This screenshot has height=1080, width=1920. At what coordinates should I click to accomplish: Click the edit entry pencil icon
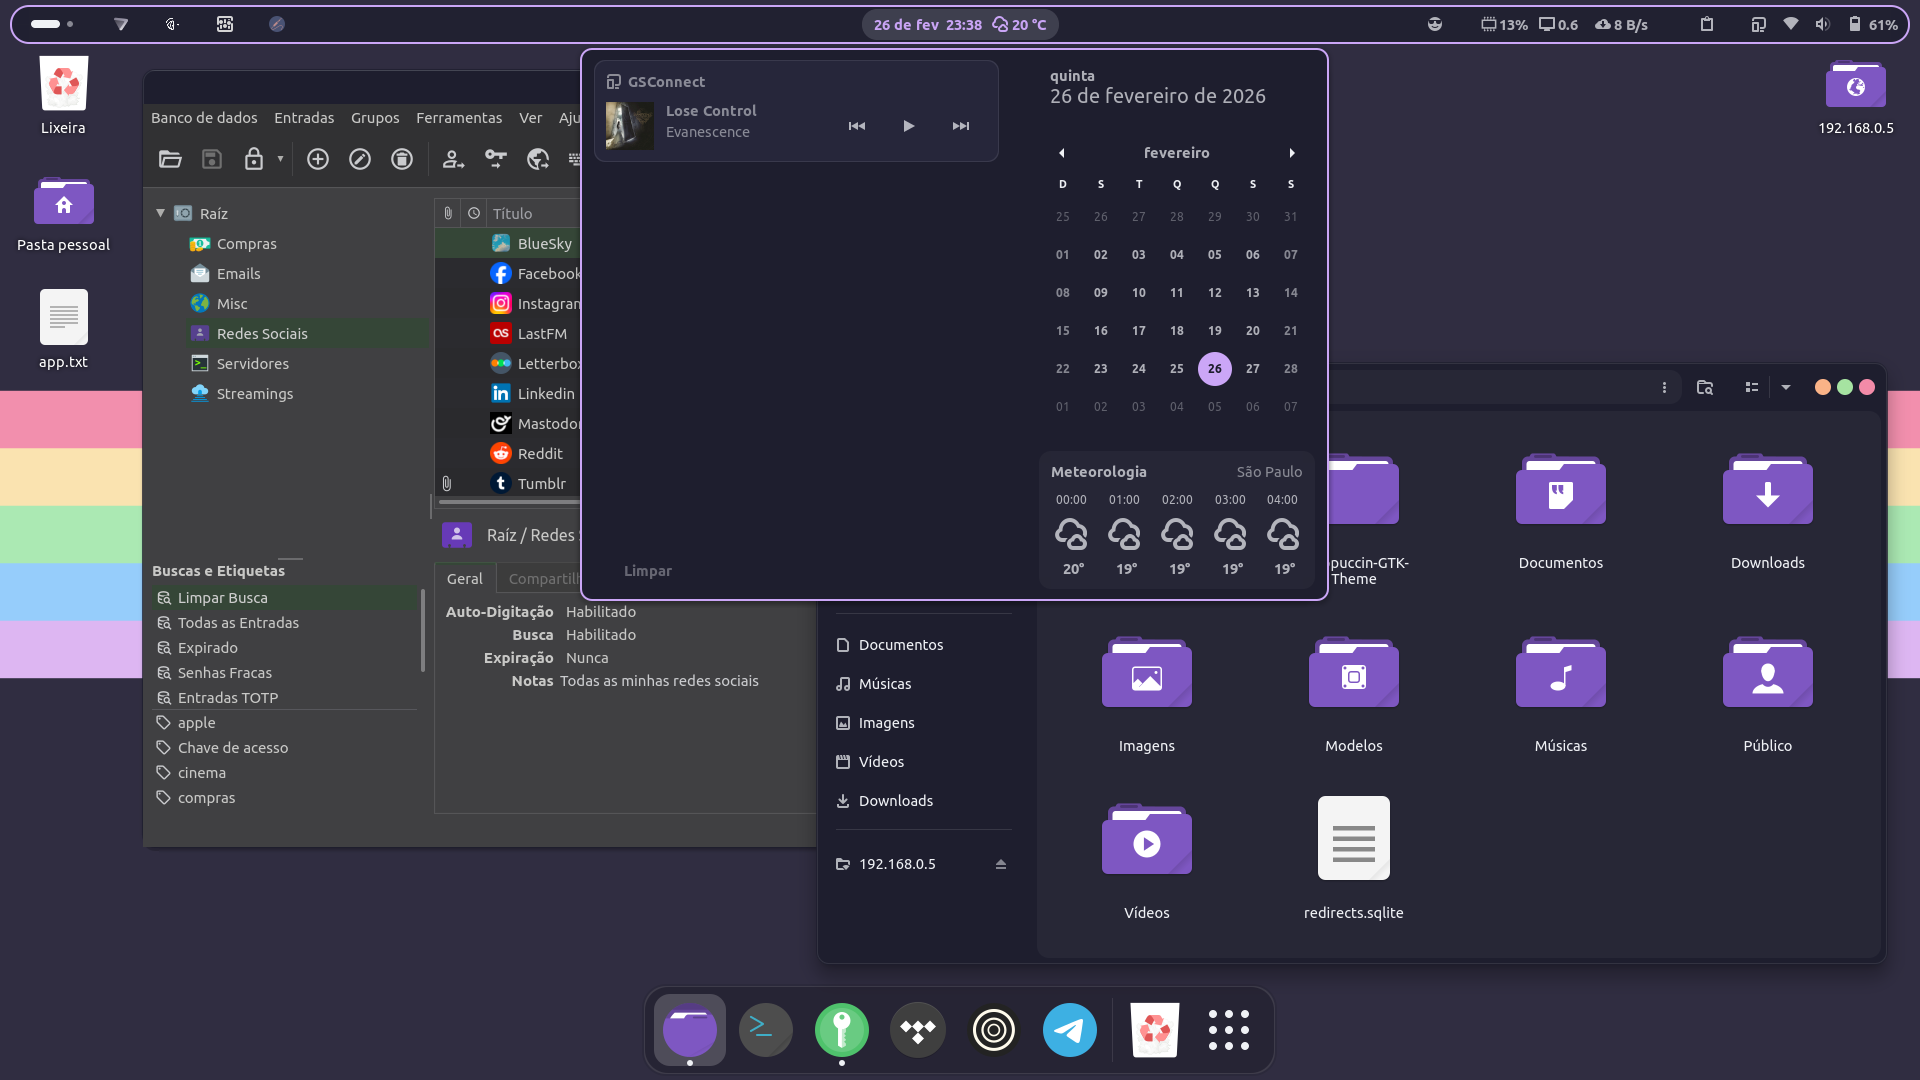(360, 159)
